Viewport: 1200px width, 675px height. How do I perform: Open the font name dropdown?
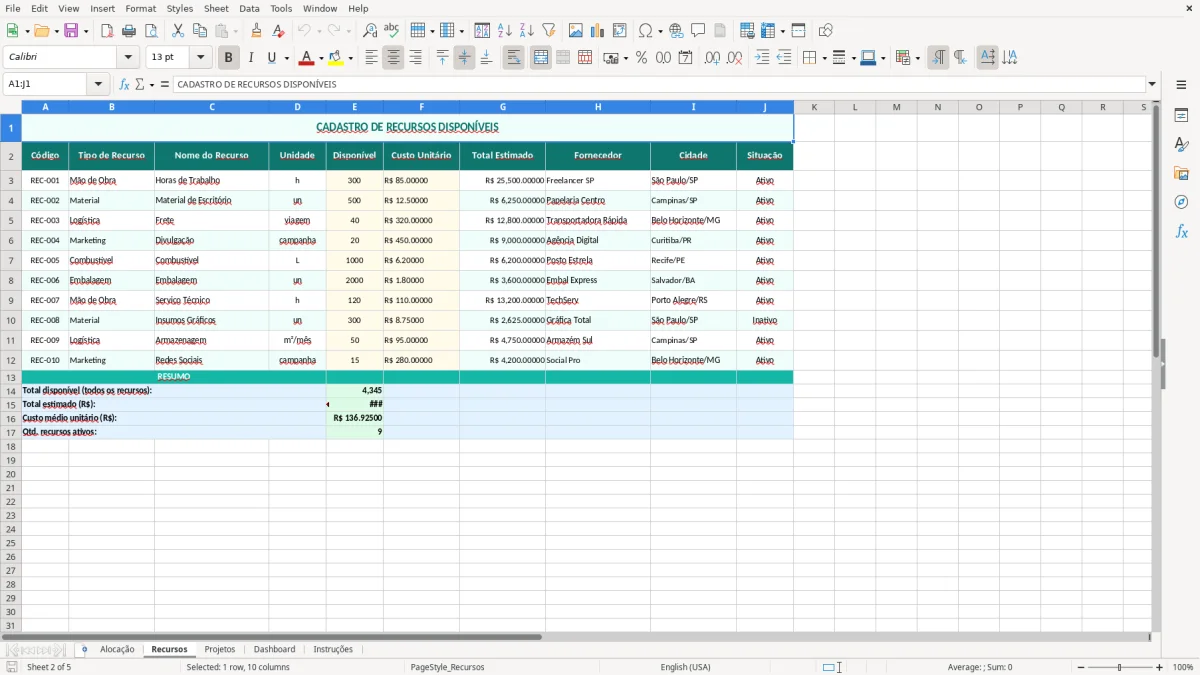click(x=128, y=58)
